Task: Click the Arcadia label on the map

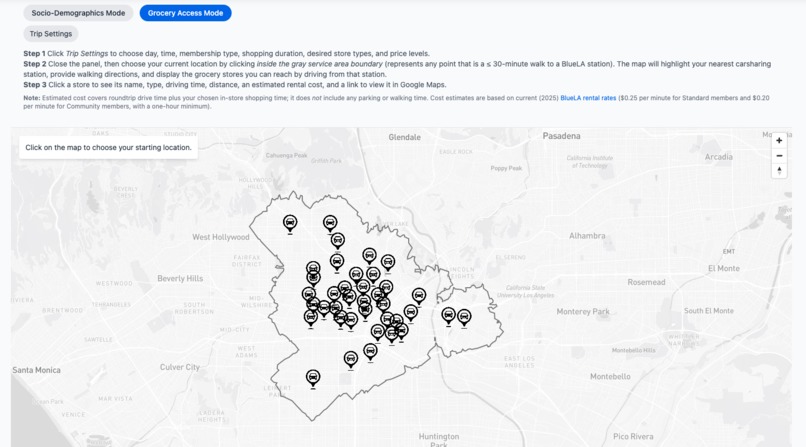Action: 719,157
